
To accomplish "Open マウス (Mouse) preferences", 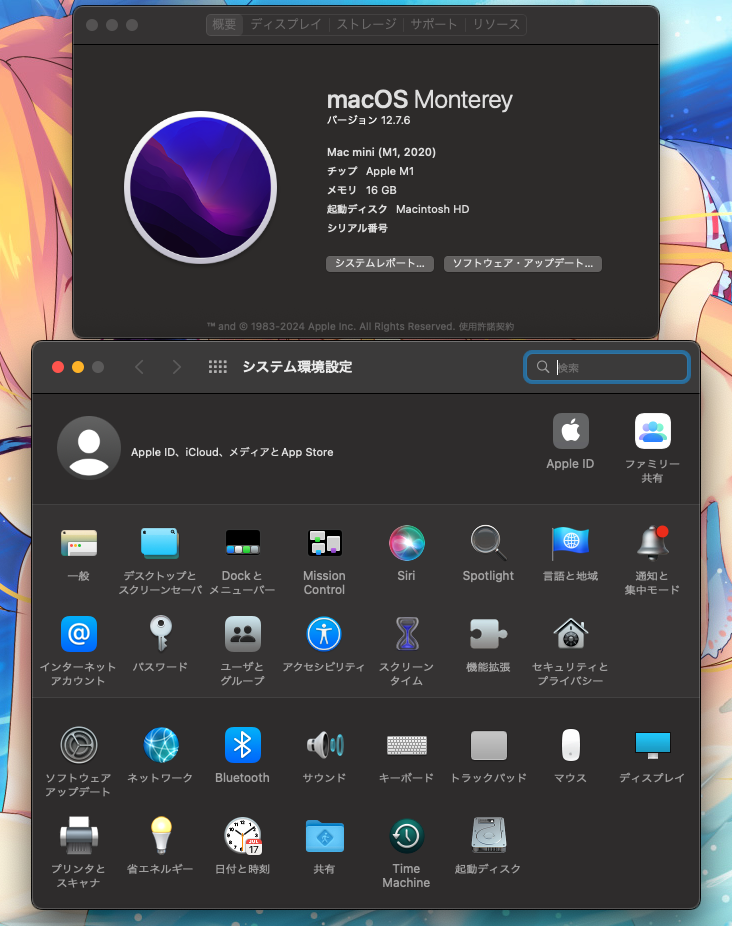I will pyautogui.click(x=570, y=745).
